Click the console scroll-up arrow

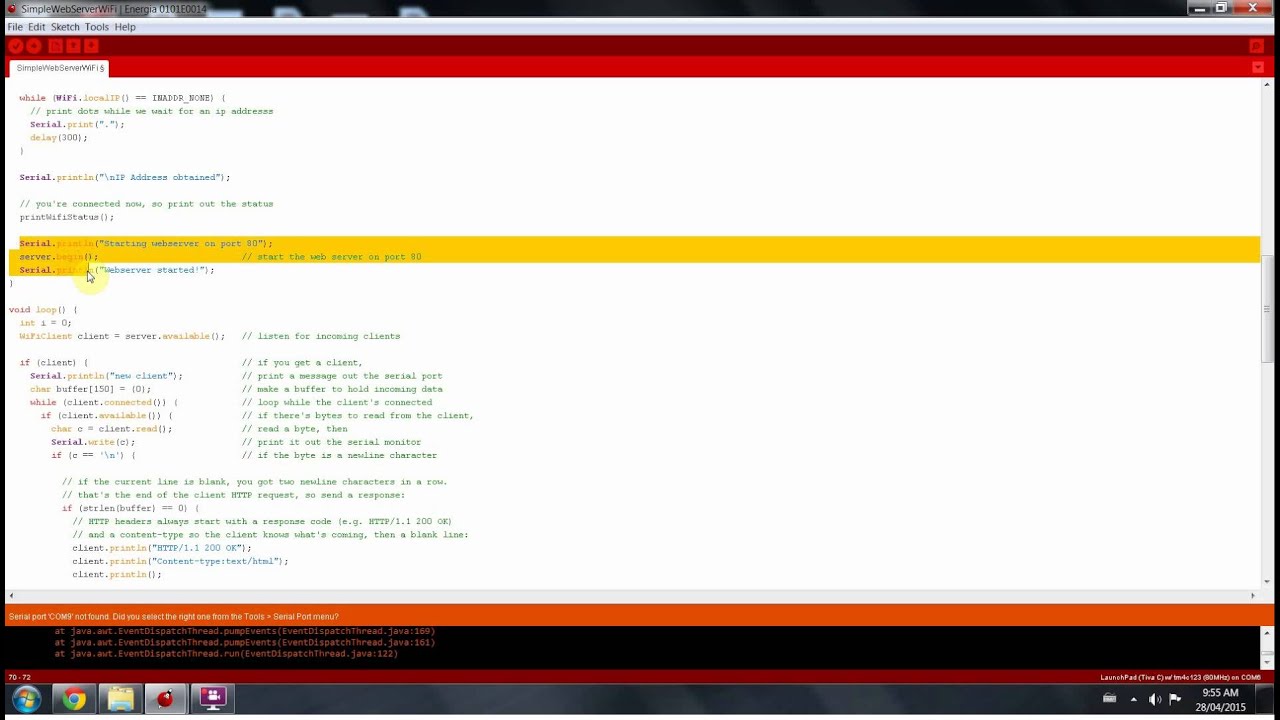[1267, 633]
